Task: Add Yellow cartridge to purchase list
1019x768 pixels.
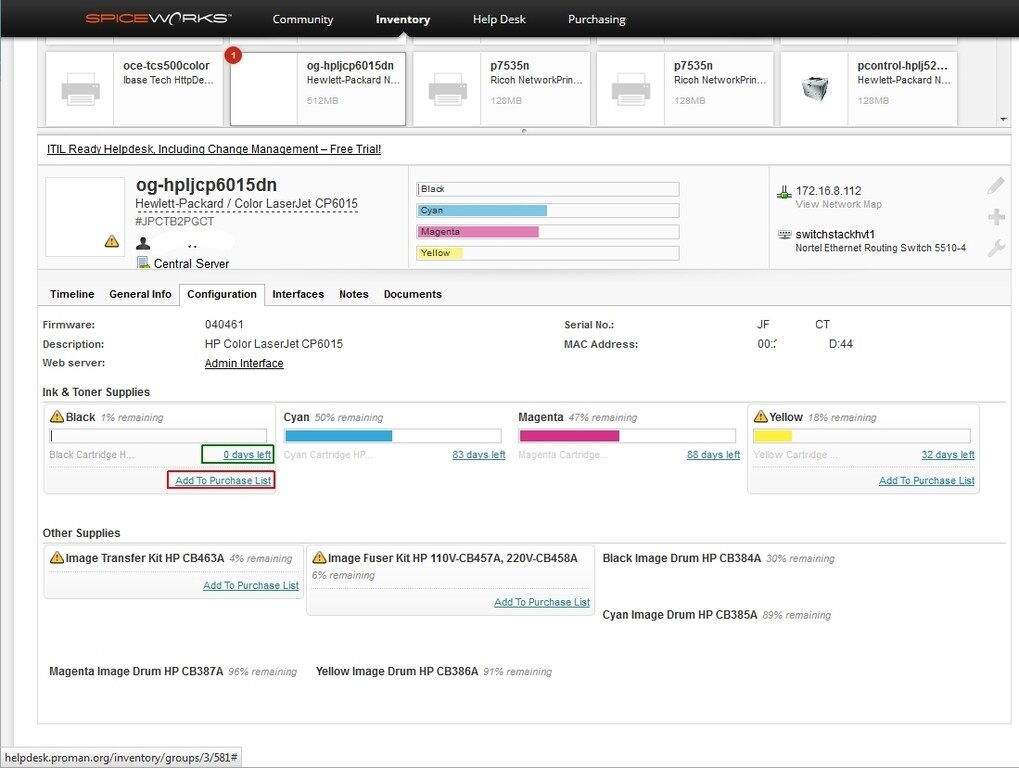Action: click(x=926, y=480)
